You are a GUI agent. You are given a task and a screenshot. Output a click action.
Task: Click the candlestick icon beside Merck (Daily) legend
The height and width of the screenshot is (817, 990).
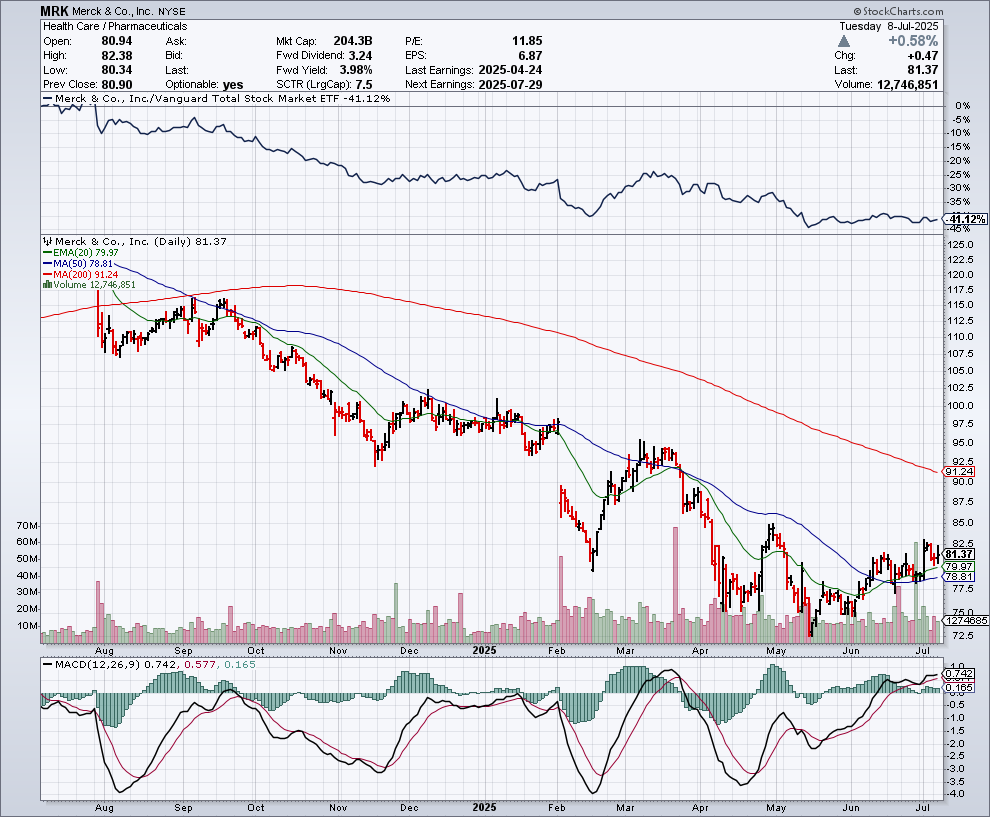(48, 241)
